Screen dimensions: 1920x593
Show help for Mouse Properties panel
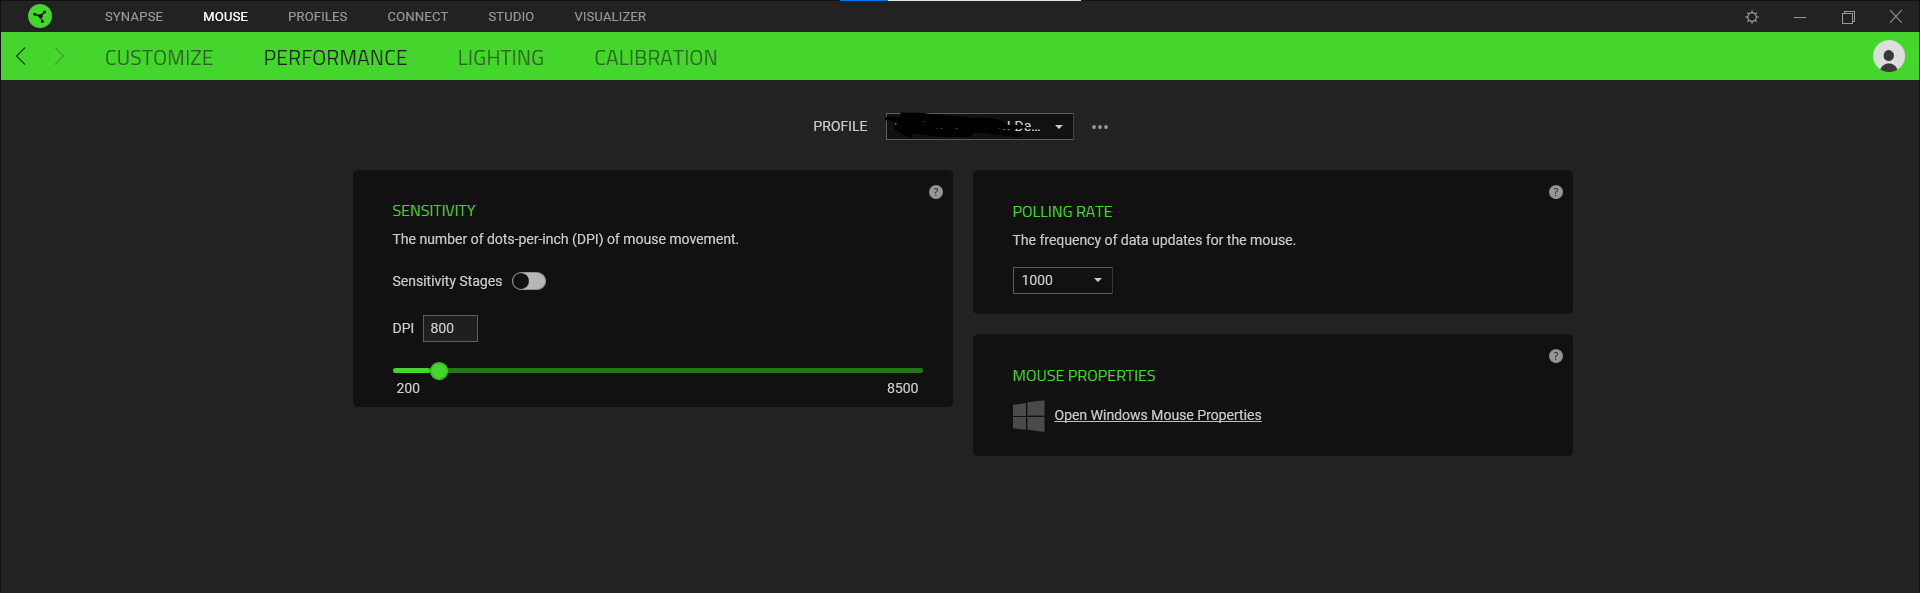click(1555, 356)
